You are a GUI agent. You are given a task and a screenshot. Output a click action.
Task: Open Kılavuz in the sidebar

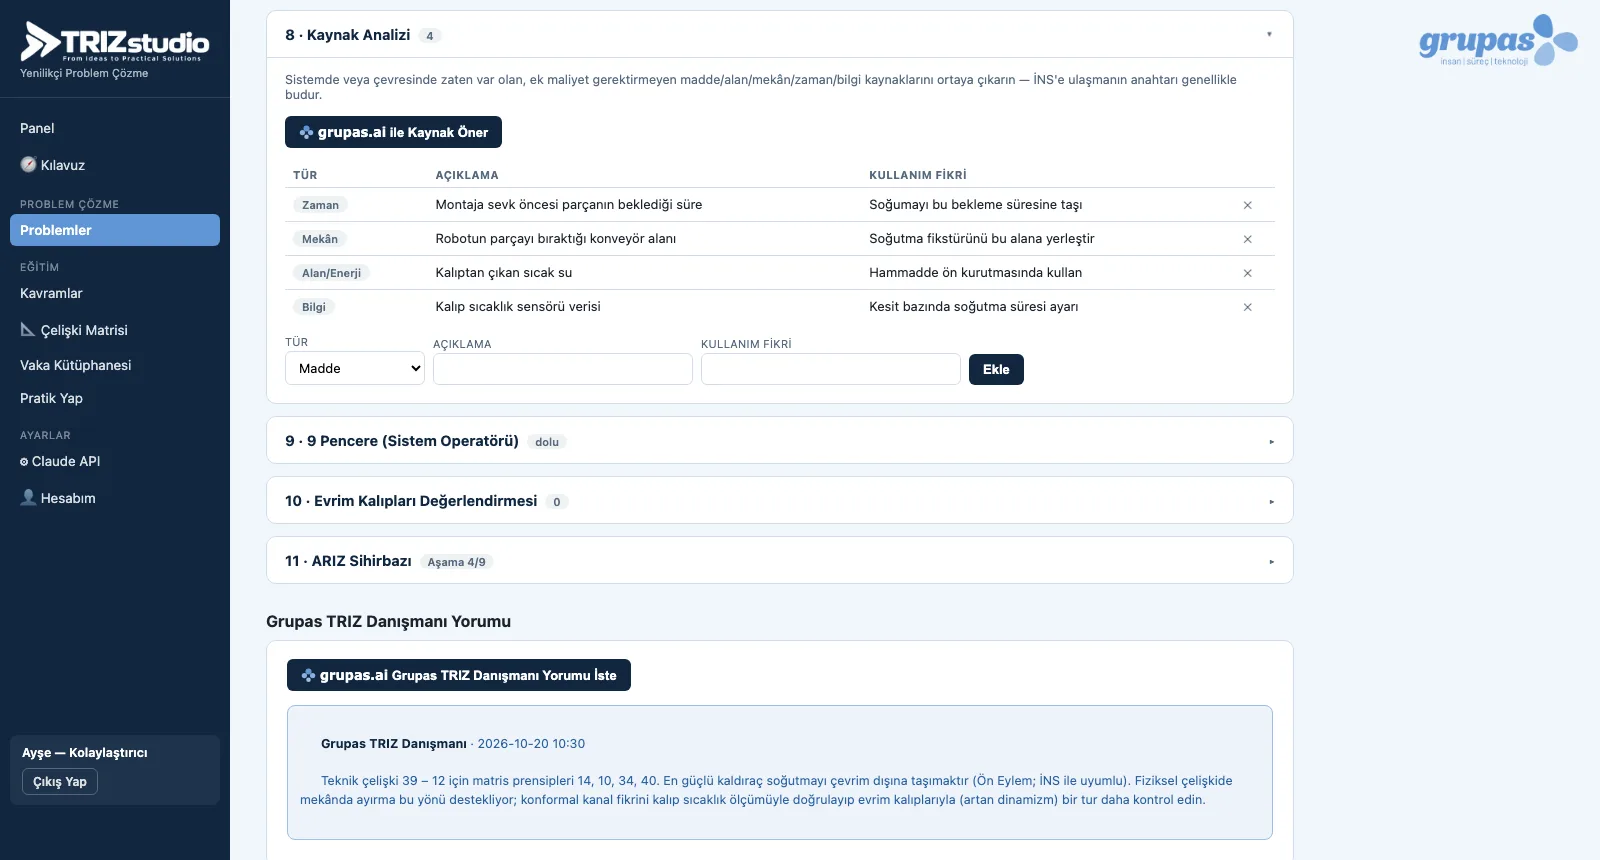pyautogui.click(x=115, y=165)
